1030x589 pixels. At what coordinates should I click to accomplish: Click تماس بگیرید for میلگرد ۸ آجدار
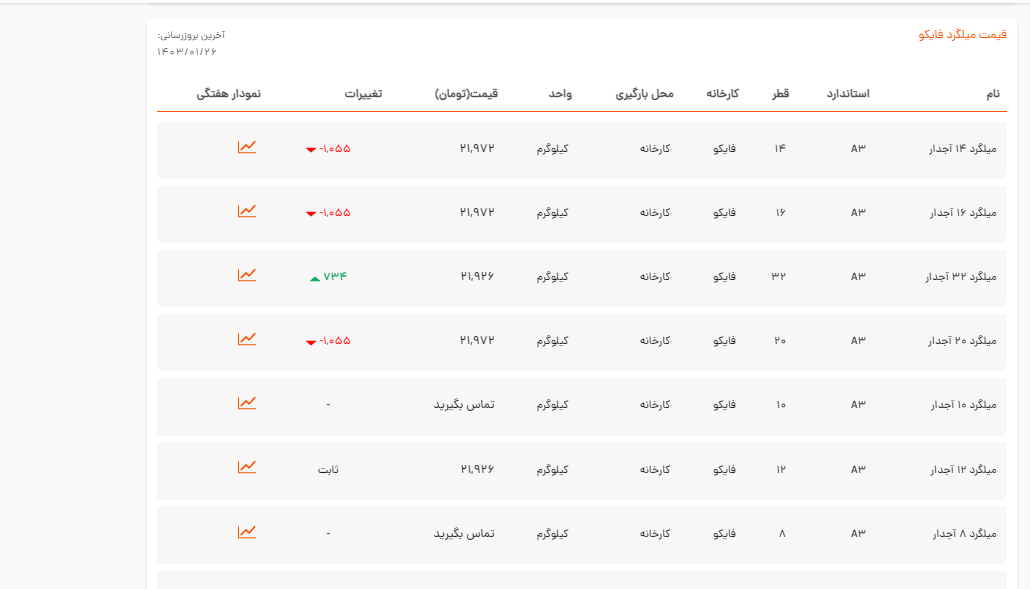coord(464,533)
